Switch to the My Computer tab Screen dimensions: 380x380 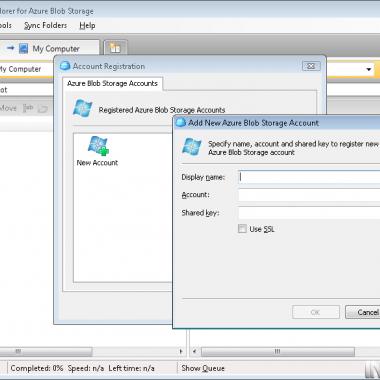coord(49,48)
